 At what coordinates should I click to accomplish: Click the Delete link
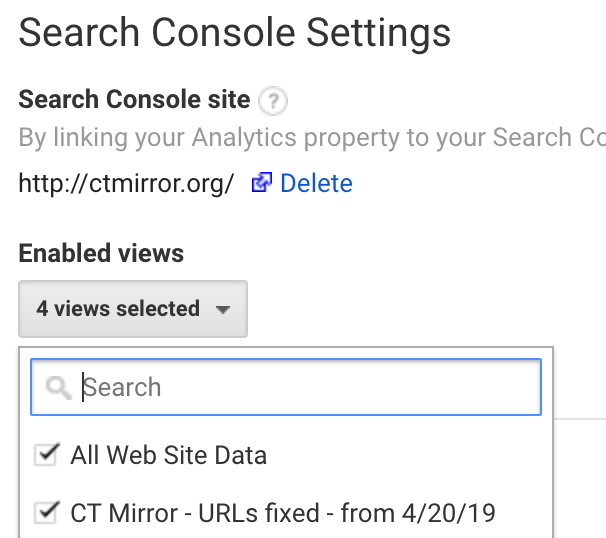pos(316,183)
